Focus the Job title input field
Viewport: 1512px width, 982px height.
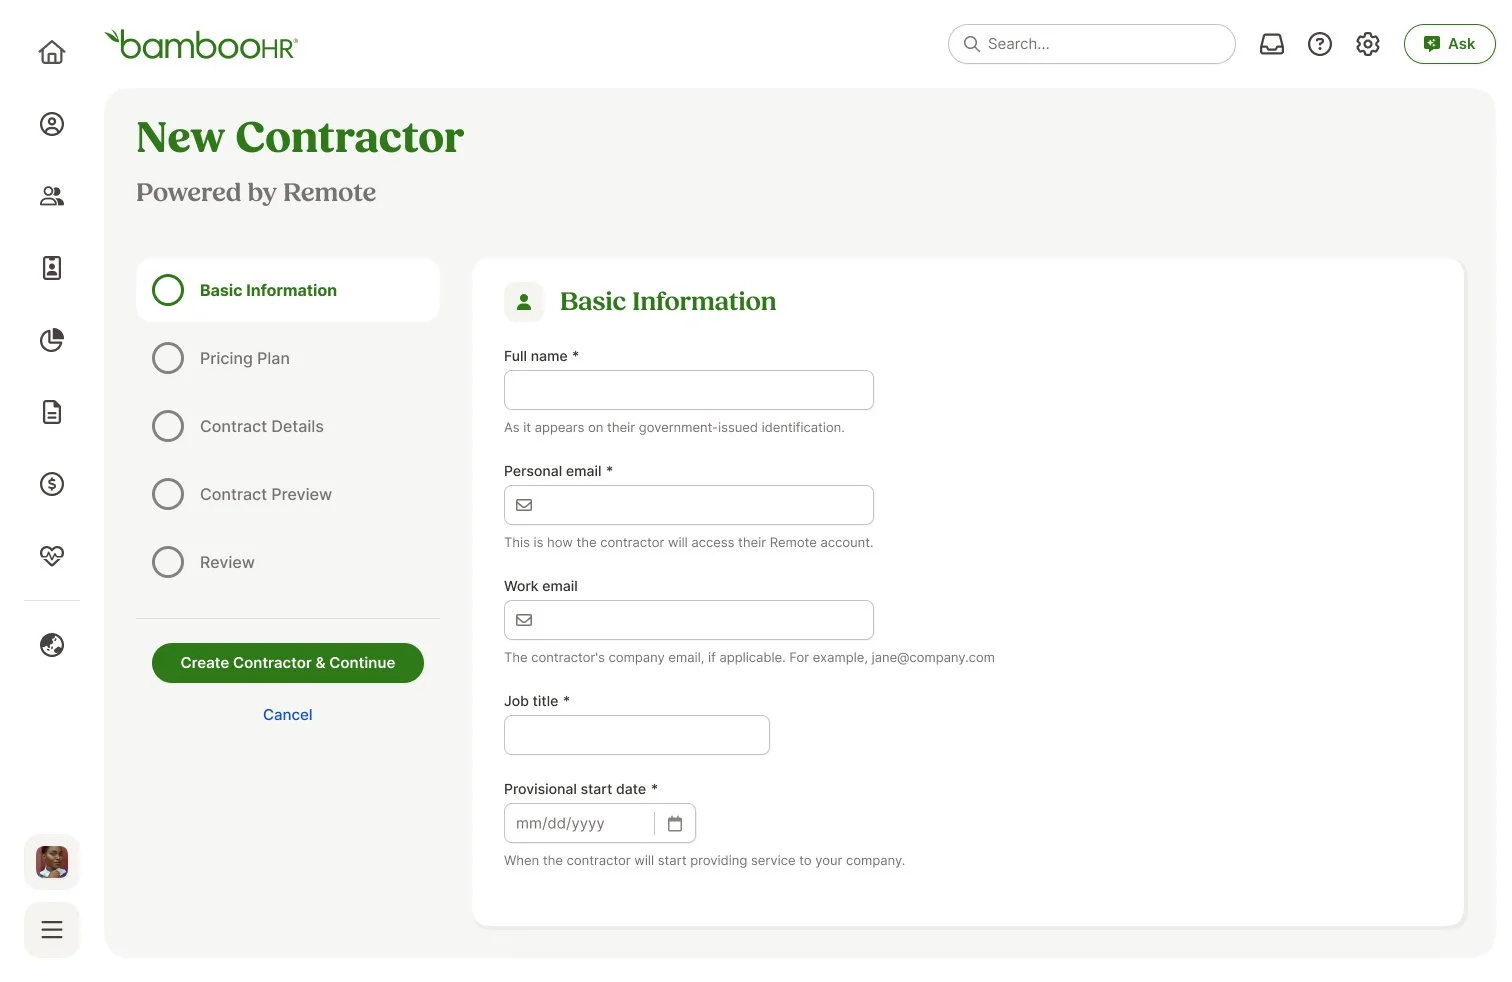[637, 735]
